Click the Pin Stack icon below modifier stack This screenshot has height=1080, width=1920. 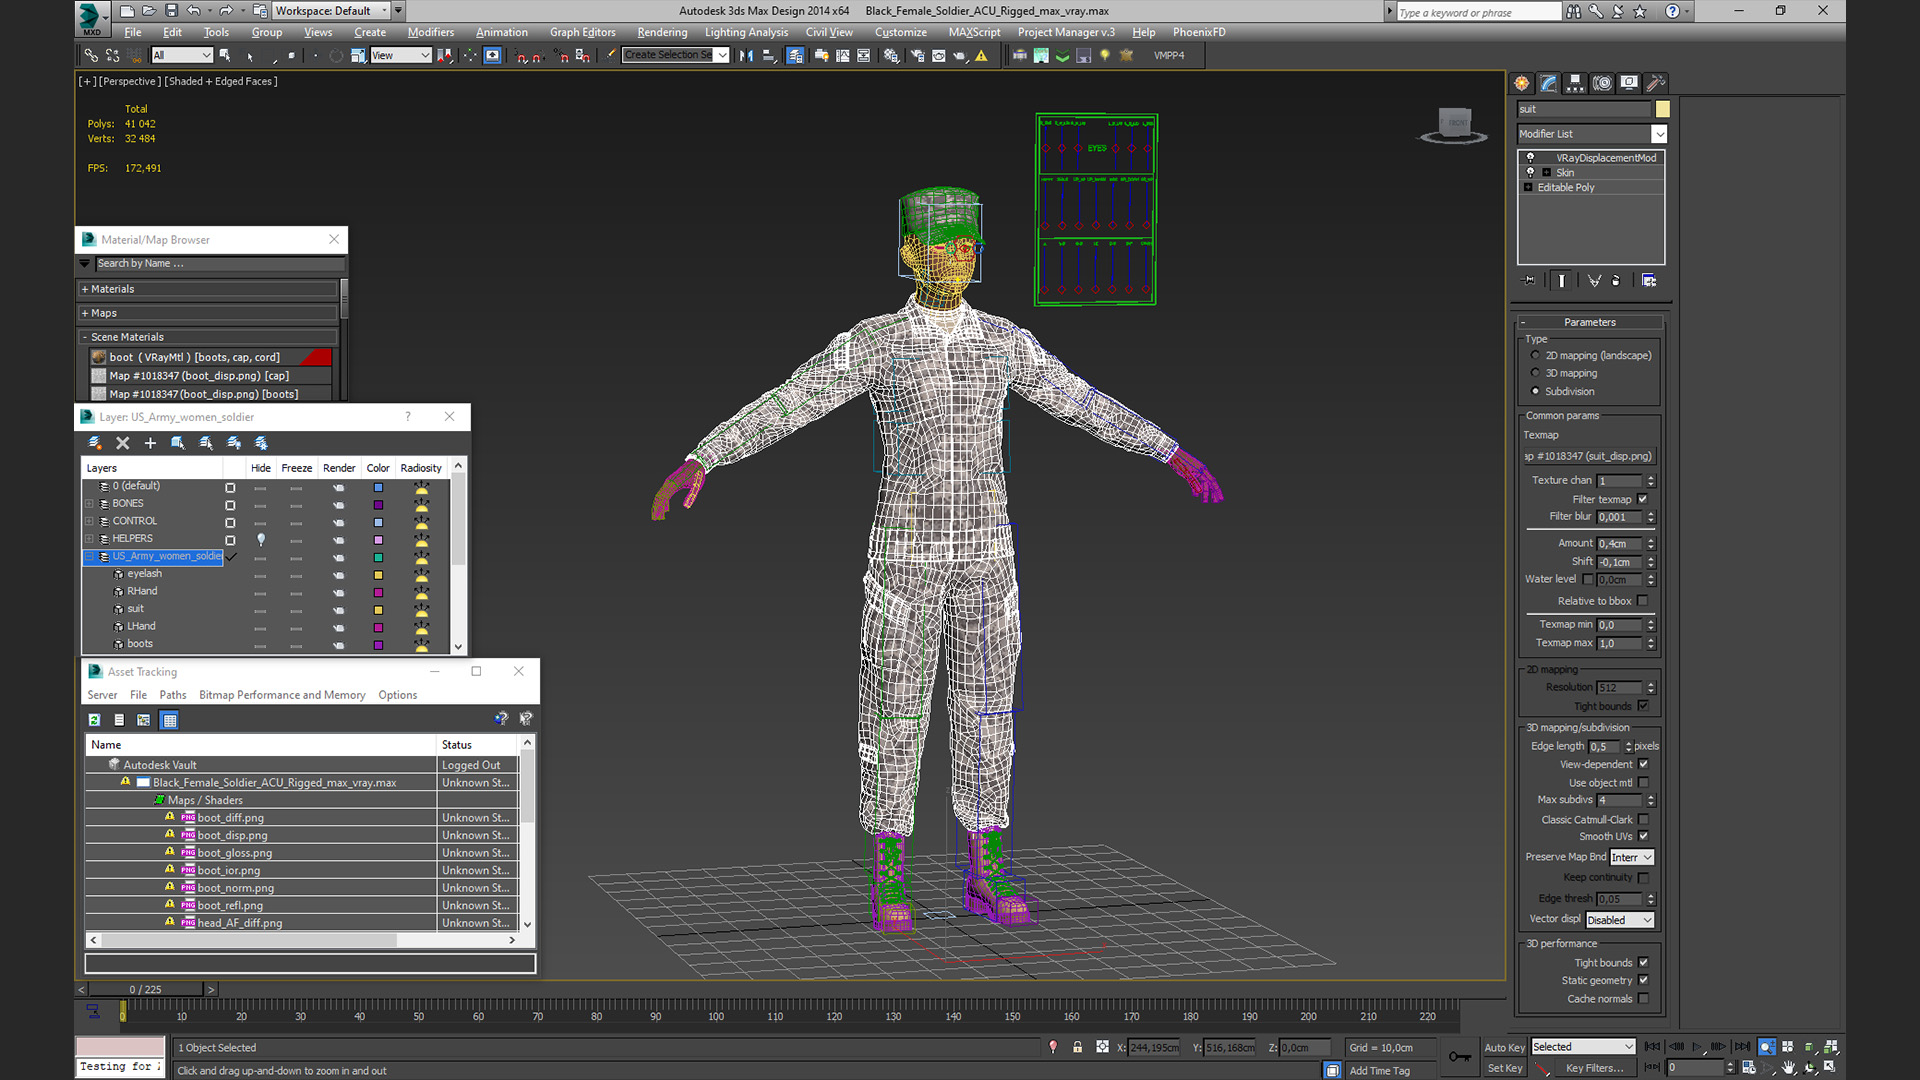1529,281
